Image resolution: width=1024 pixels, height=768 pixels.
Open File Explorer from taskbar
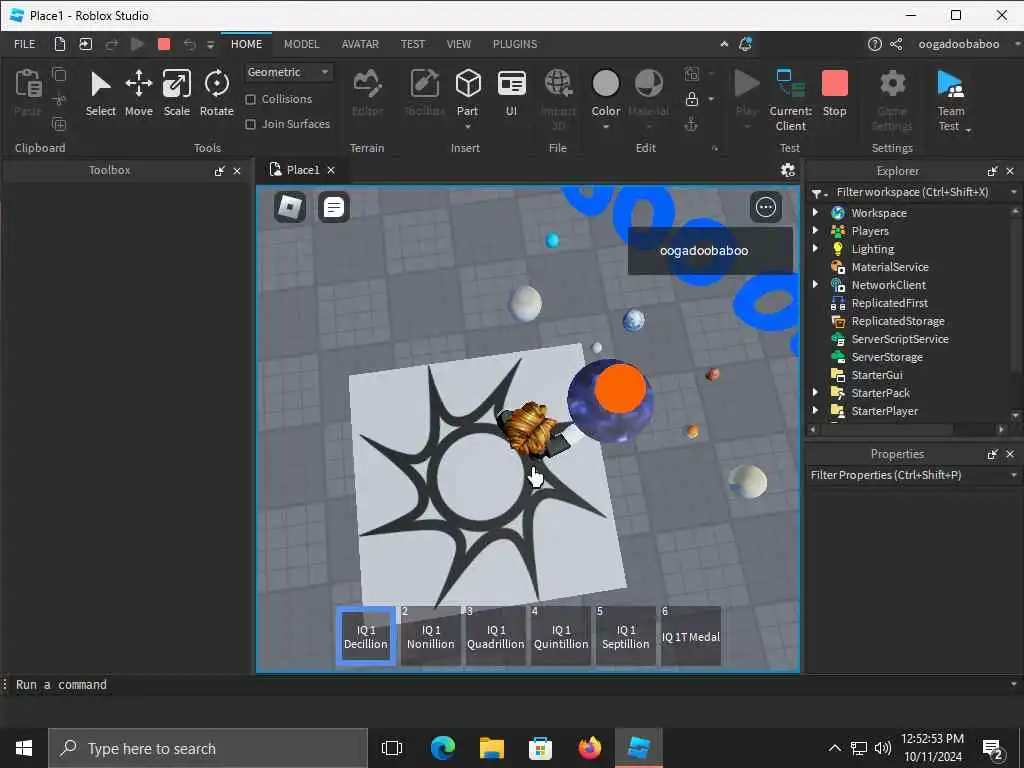492,748
